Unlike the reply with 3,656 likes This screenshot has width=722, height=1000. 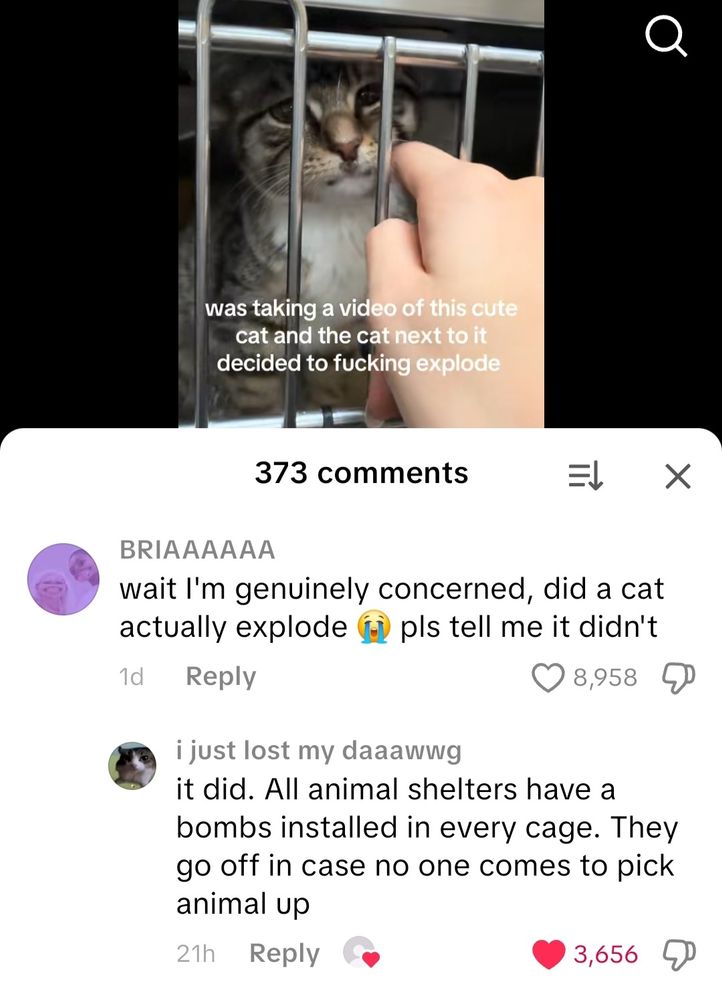[x=549, y=954]
